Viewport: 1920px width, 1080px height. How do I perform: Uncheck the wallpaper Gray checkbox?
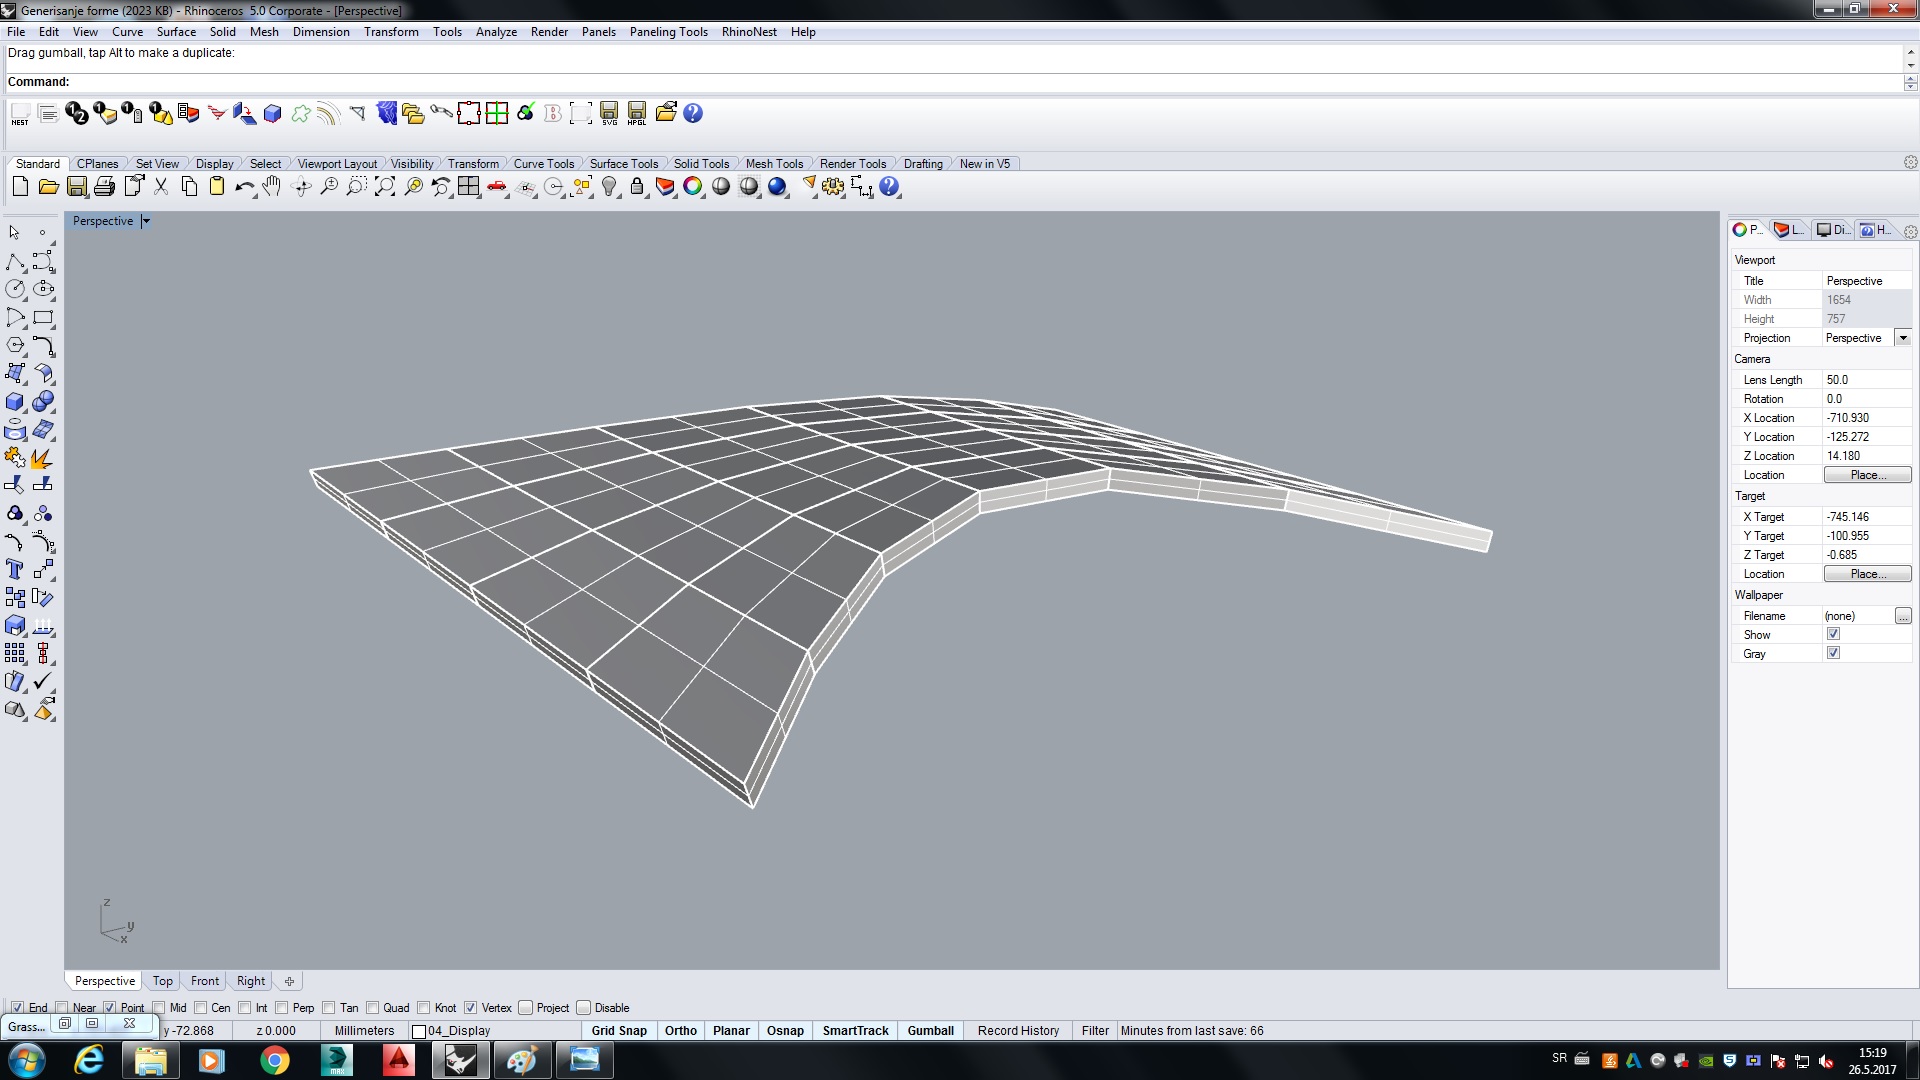click(x=1833, y=653)
